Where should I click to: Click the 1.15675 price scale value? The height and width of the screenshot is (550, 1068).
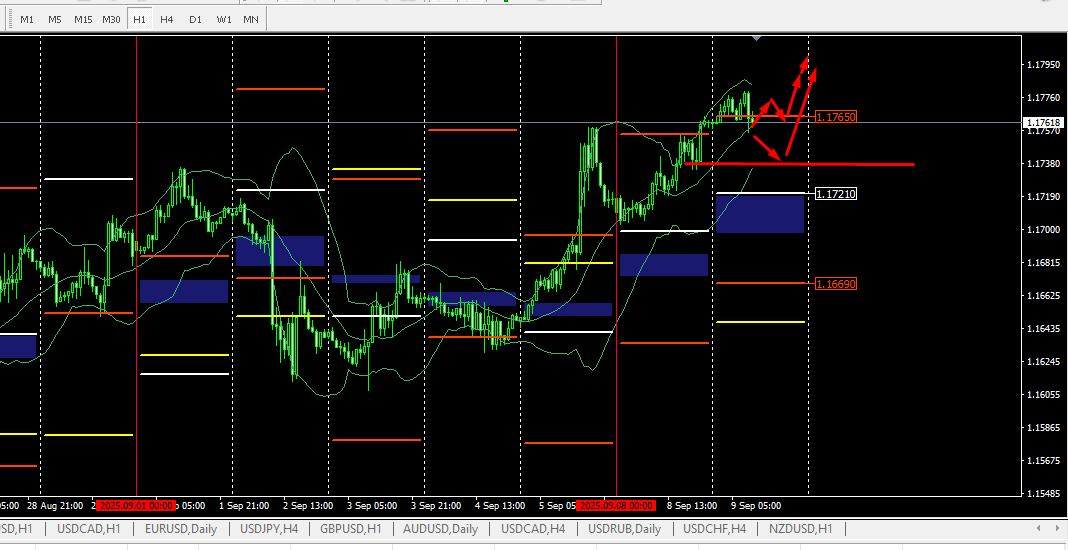(1043, 461)
